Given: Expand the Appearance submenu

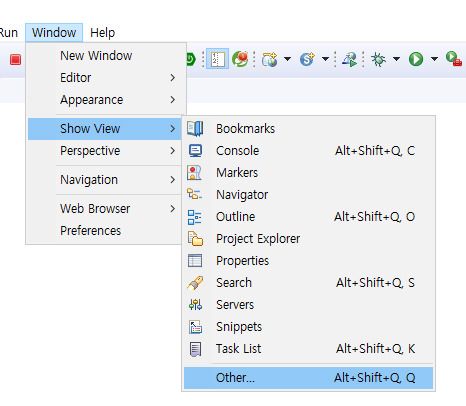Looking at the screenshot, I should [105, 100].
